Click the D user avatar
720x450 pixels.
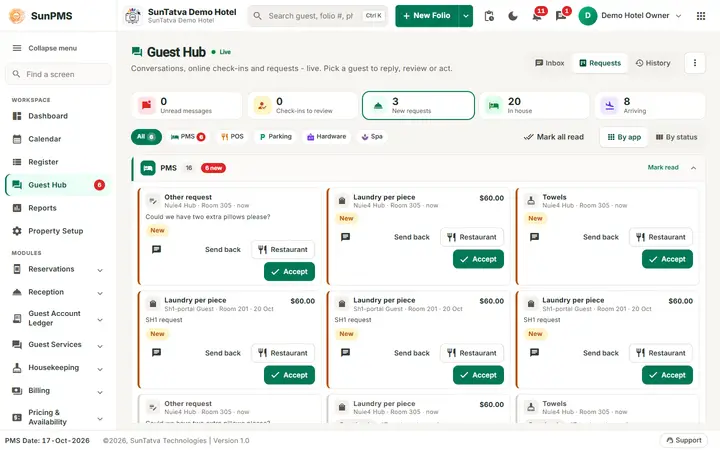tap(587, 16)
